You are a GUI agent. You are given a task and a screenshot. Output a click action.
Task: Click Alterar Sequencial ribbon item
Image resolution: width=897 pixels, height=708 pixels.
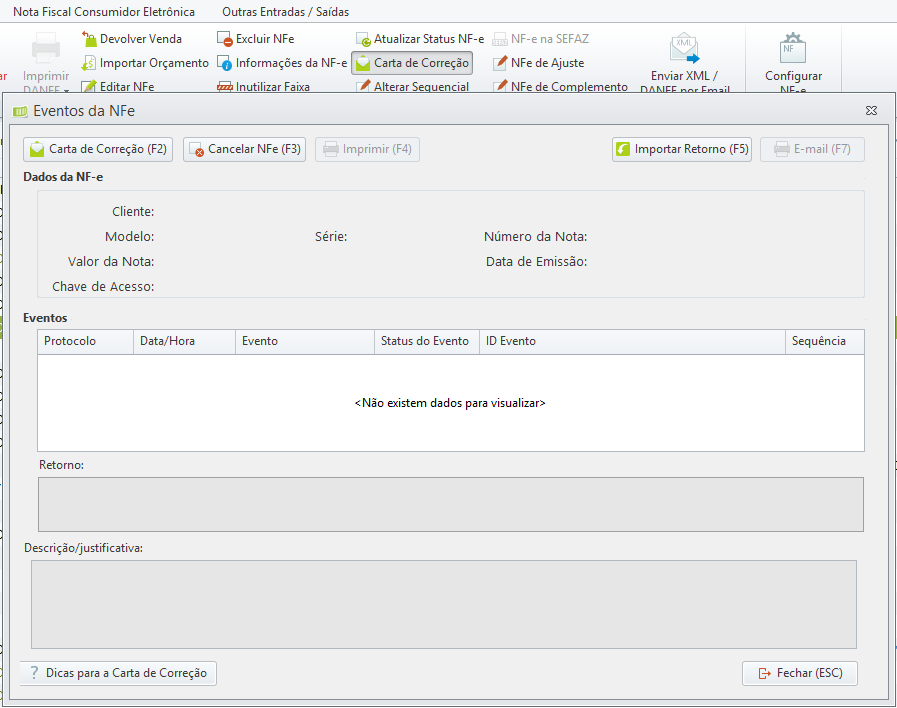point(412,87)
